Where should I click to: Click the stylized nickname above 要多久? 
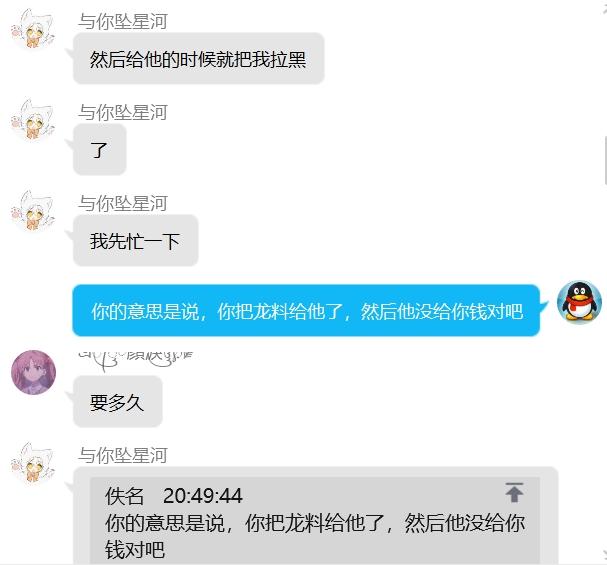pyautogui.click(x=135, y=360)
